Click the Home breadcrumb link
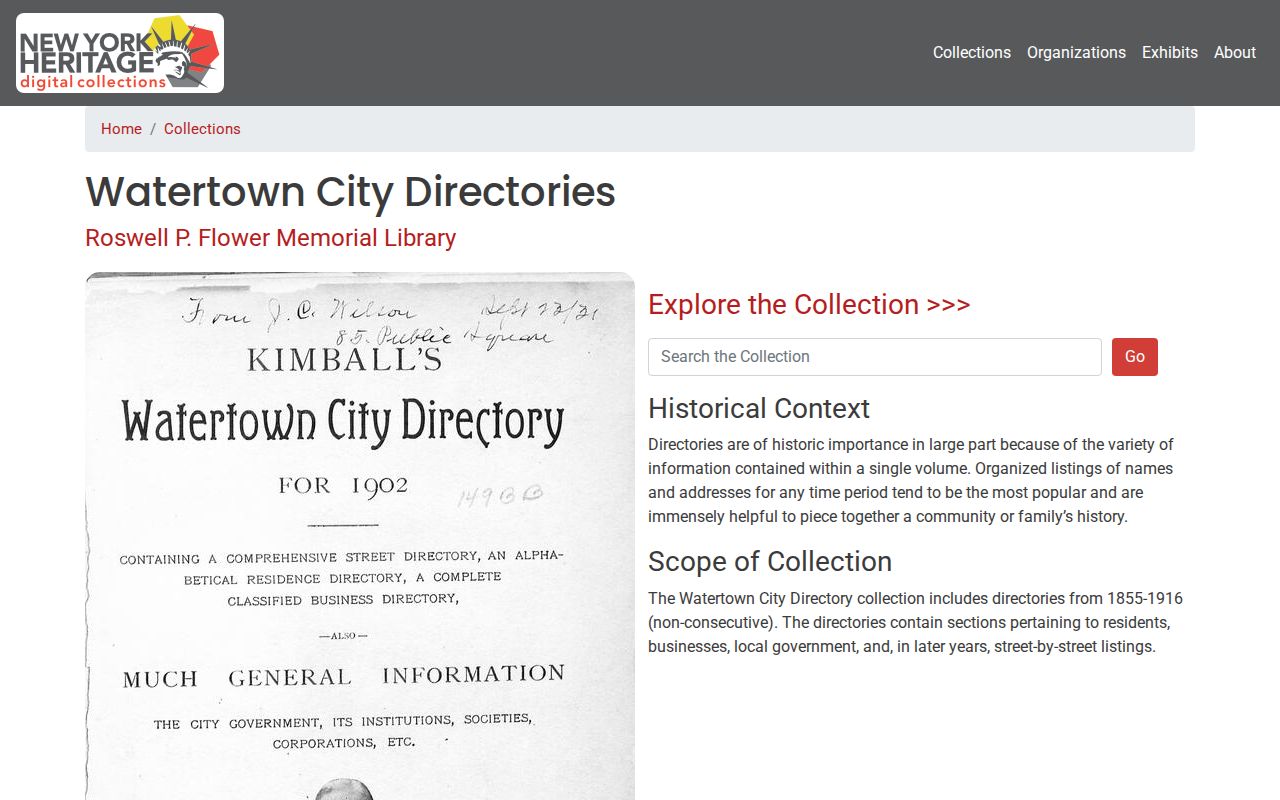The height and width of the screenshot is (800, 1280). coord(121,129)
